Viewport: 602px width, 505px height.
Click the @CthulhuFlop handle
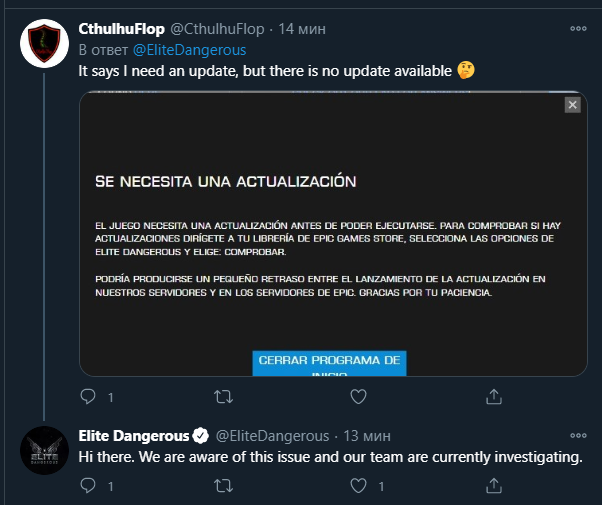(217, 29)
